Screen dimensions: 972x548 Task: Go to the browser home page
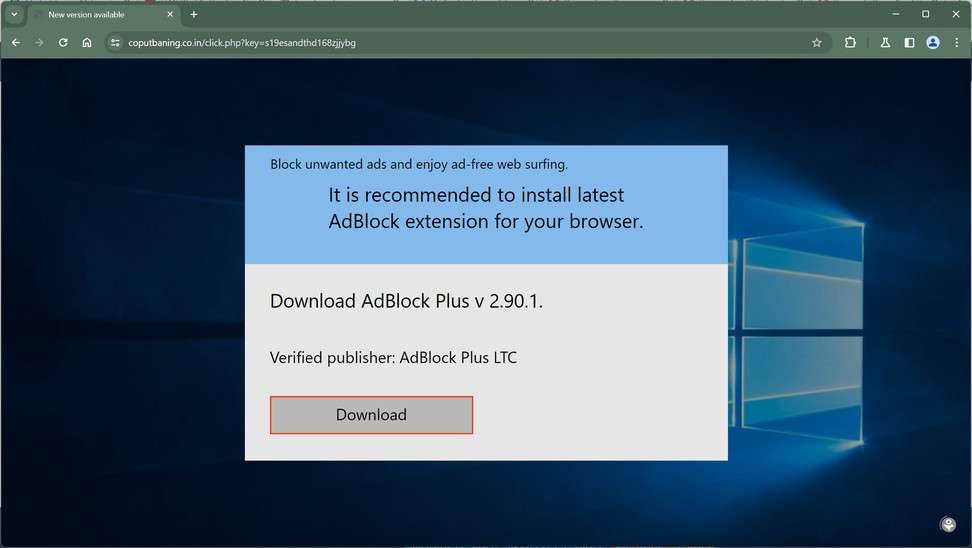click(87, 43)
